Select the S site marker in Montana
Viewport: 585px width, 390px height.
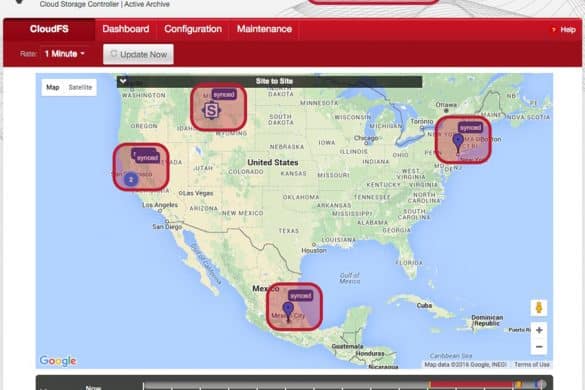tap(211, 111)
